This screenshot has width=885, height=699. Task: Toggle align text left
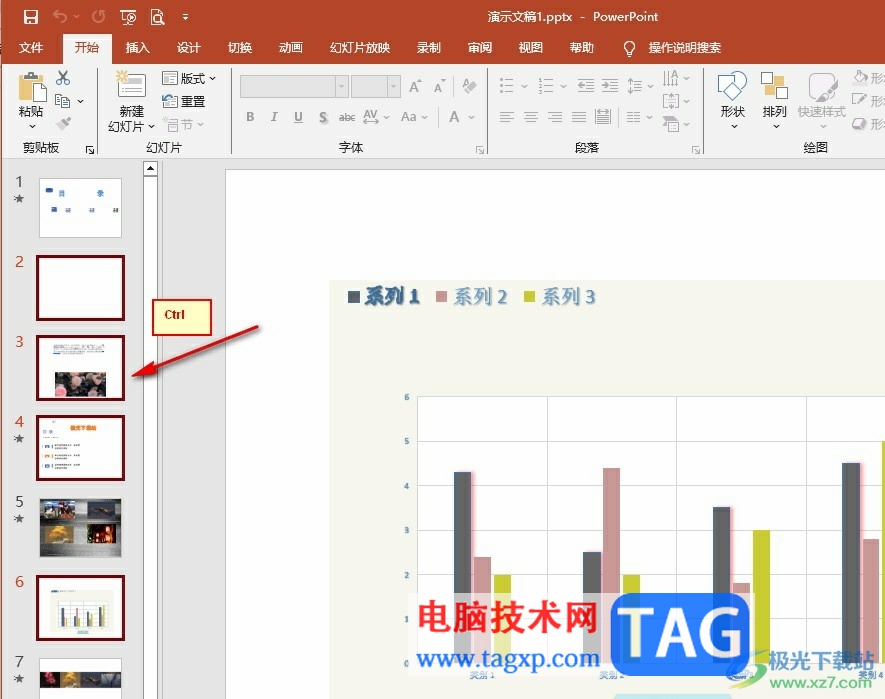(507, 117)
